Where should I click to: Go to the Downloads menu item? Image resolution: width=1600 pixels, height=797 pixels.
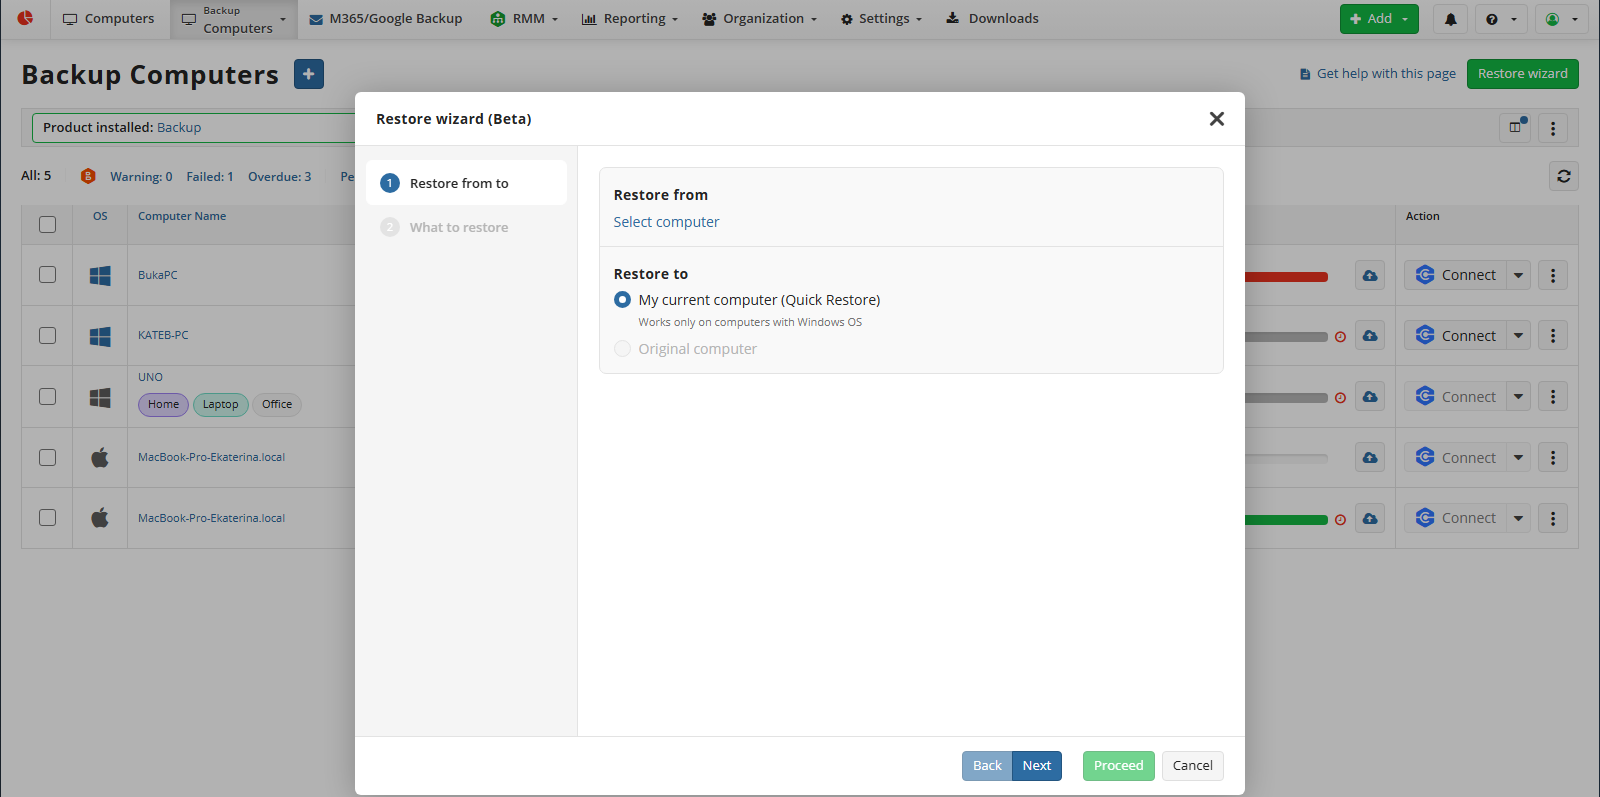992,19
